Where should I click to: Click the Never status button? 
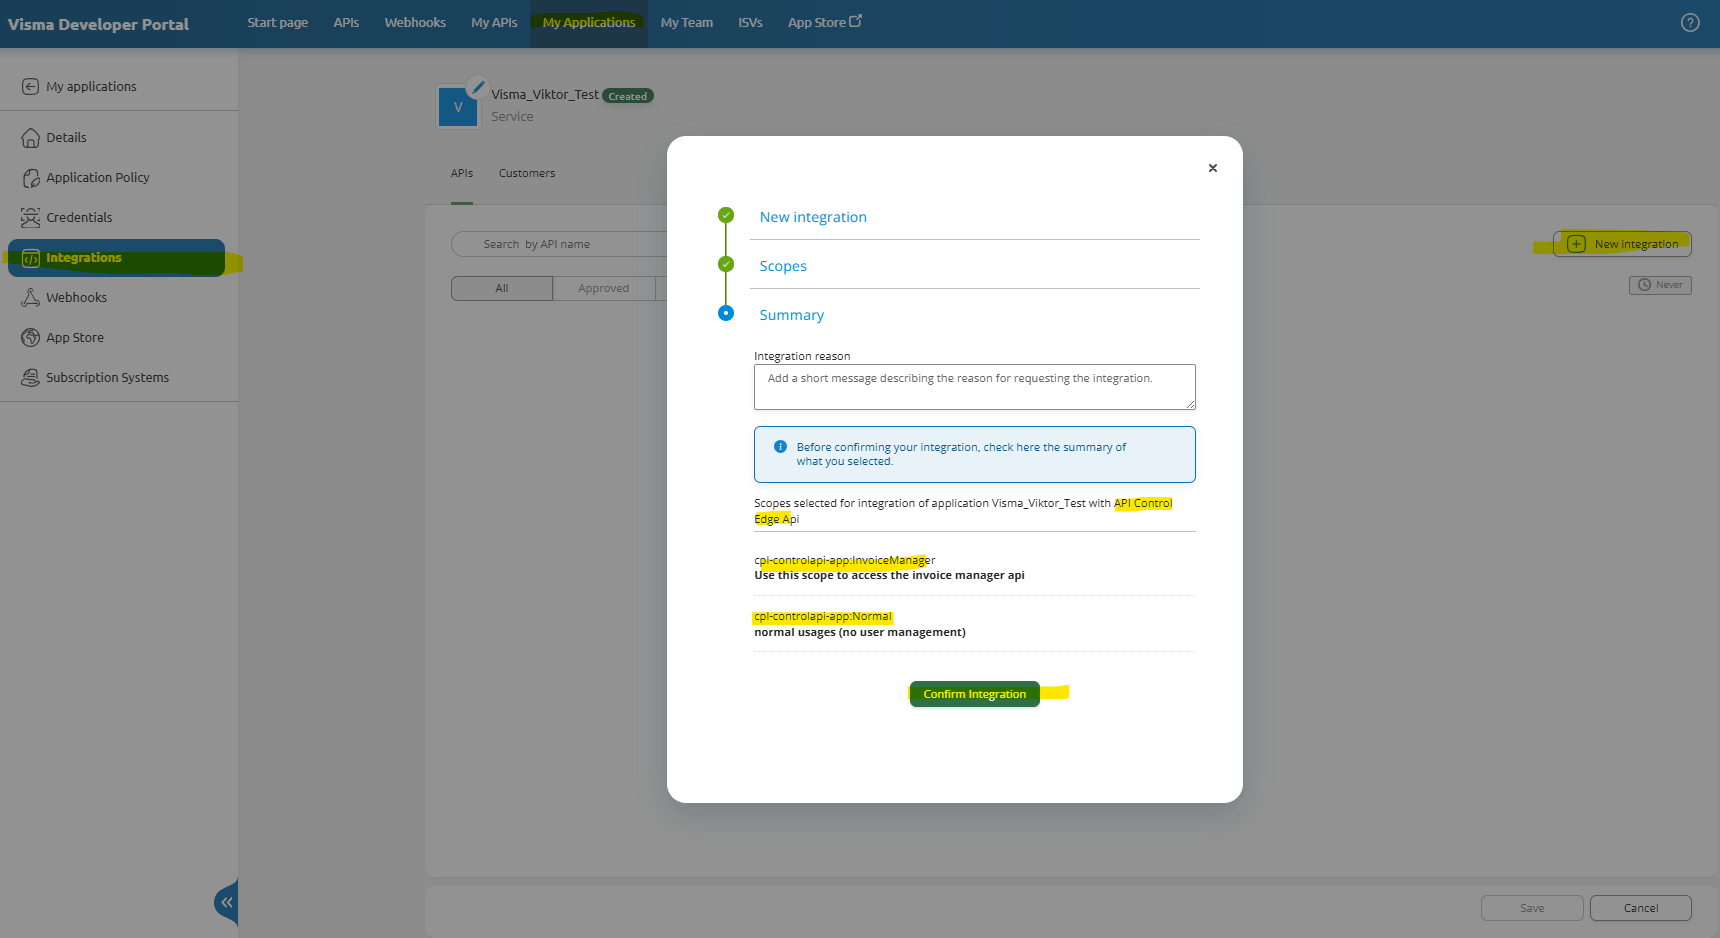(1660, 285)
